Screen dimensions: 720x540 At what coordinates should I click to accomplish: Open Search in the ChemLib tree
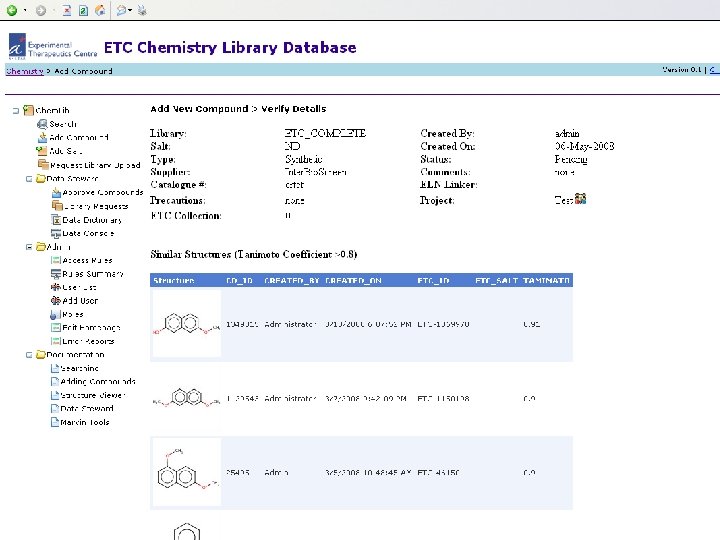(63, 124)
